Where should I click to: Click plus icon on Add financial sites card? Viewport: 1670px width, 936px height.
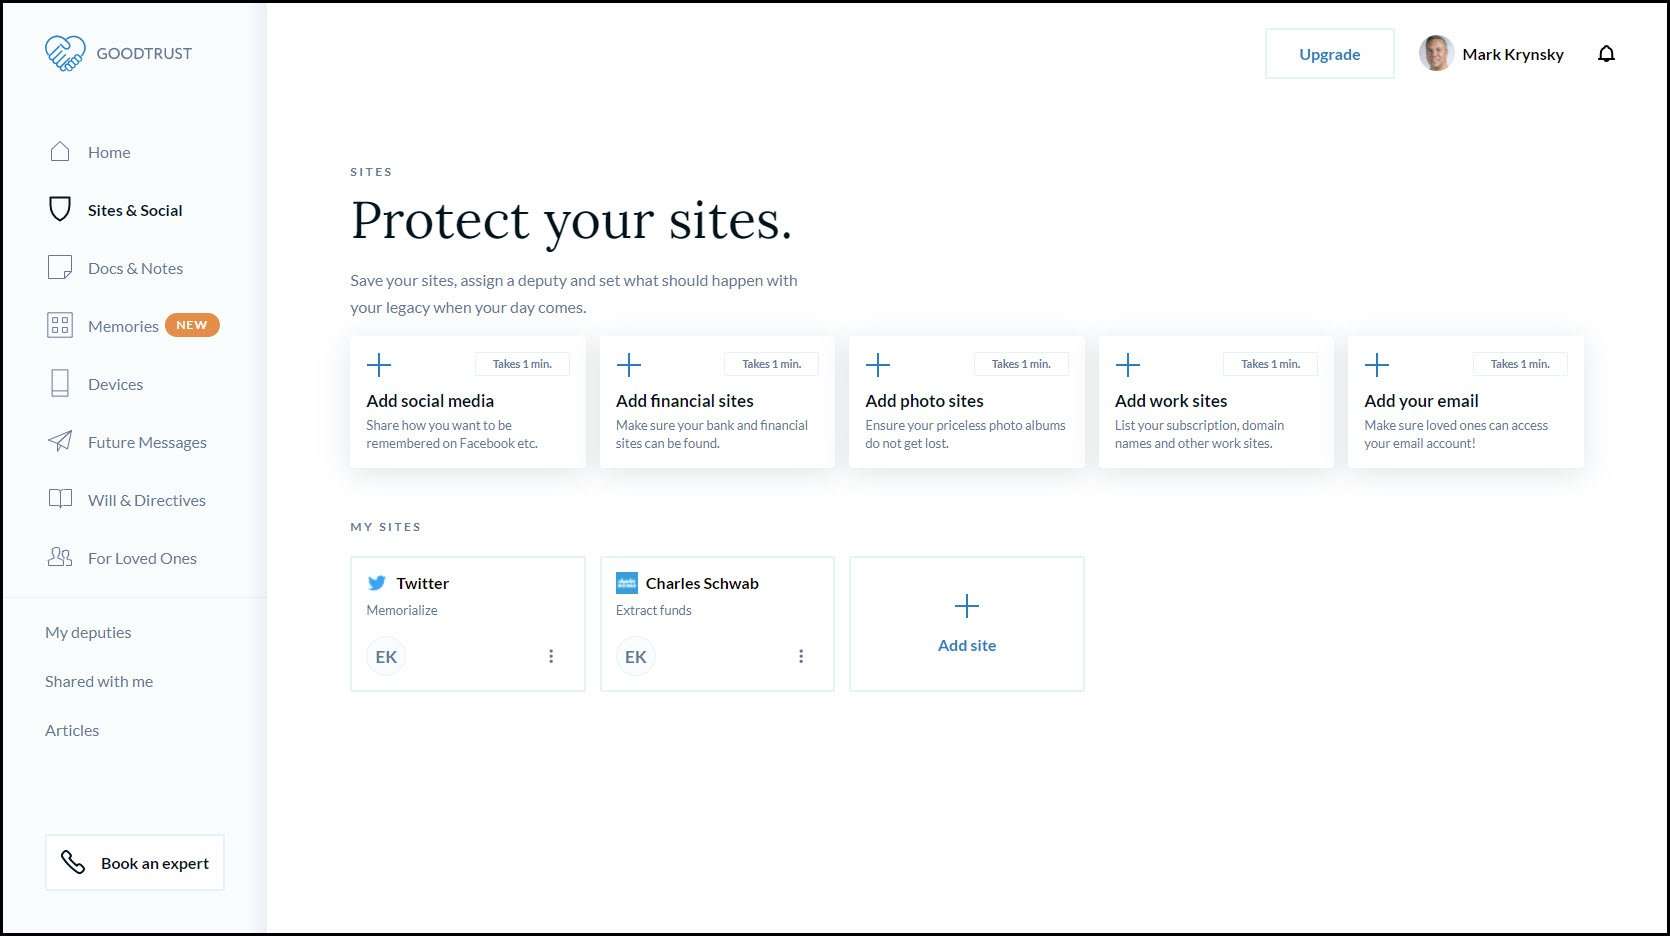click(629, 365)
